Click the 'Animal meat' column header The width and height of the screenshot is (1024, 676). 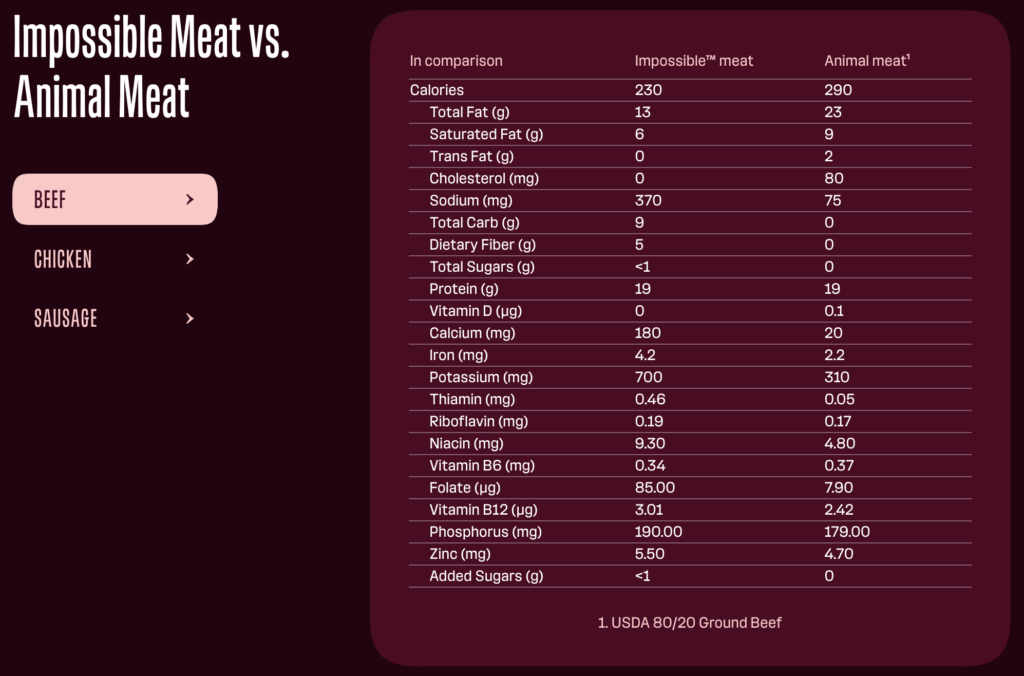coord(866,61)
